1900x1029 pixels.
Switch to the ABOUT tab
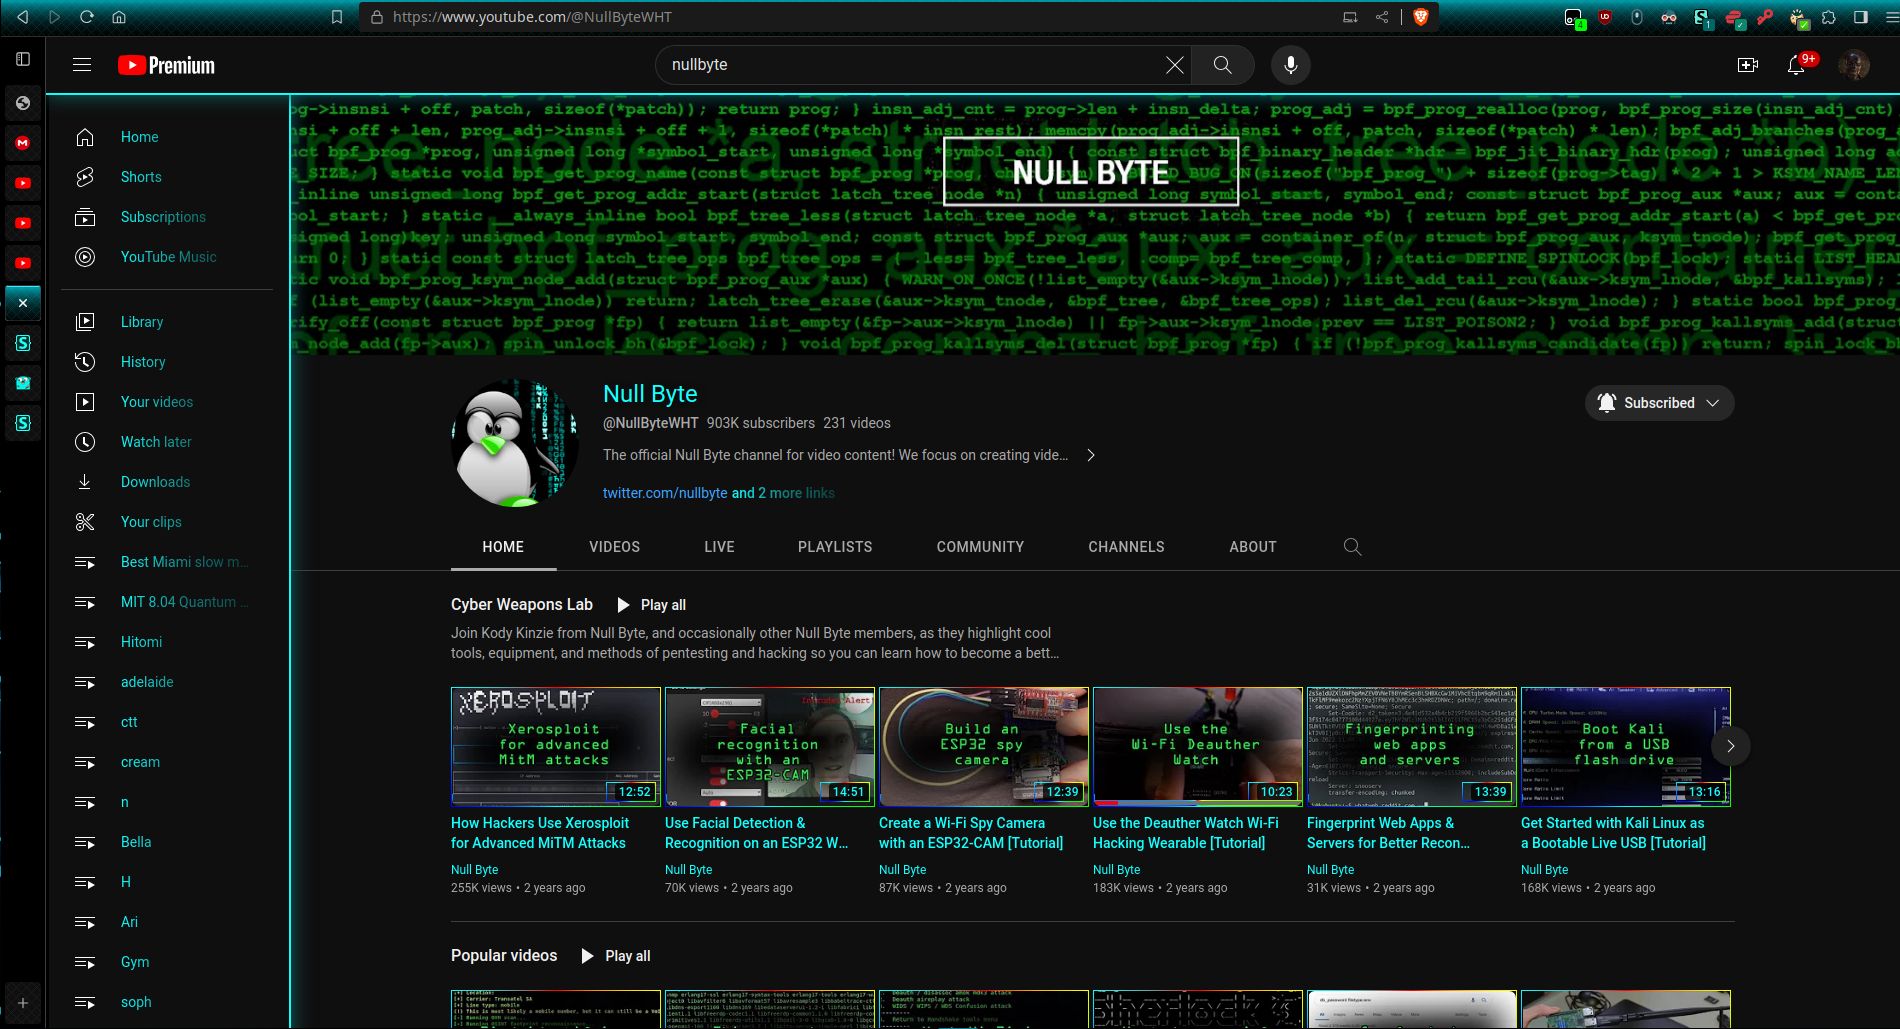1253,547
